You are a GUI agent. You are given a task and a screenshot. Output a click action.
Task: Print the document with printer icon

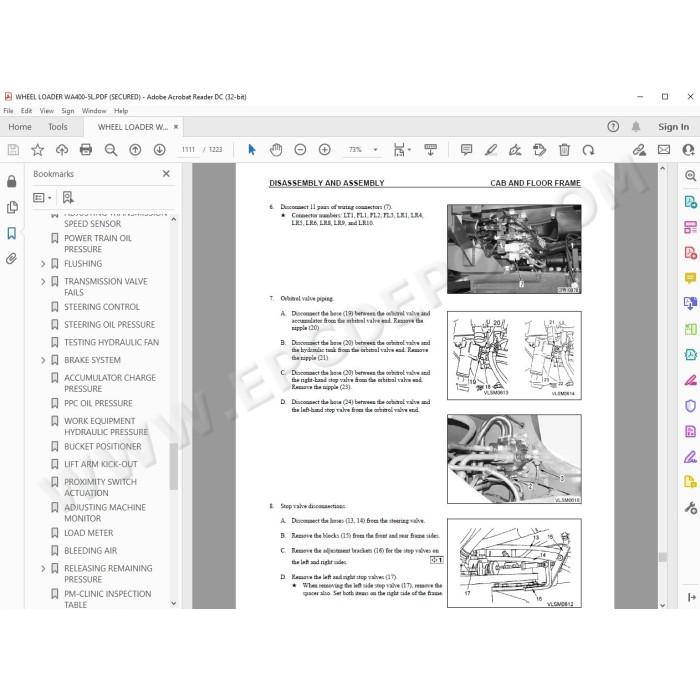[86, 150]
